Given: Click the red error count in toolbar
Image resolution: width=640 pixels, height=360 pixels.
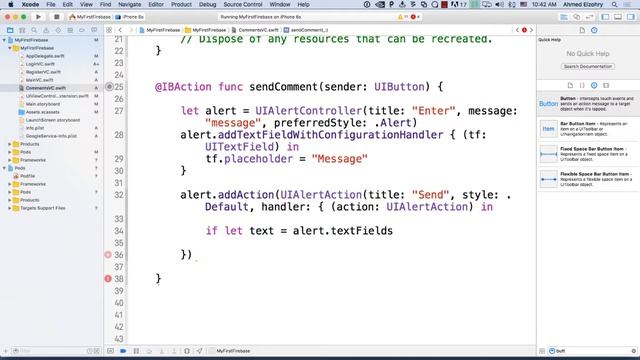Looking at the screenshot, I should (415, 17).
